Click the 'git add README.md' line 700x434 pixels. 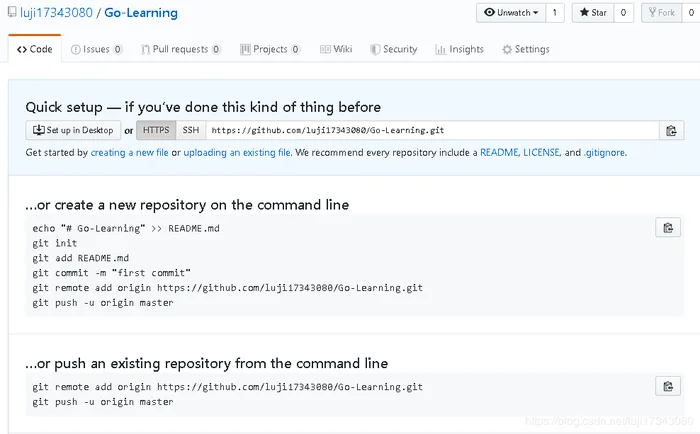tap(80, 258)
